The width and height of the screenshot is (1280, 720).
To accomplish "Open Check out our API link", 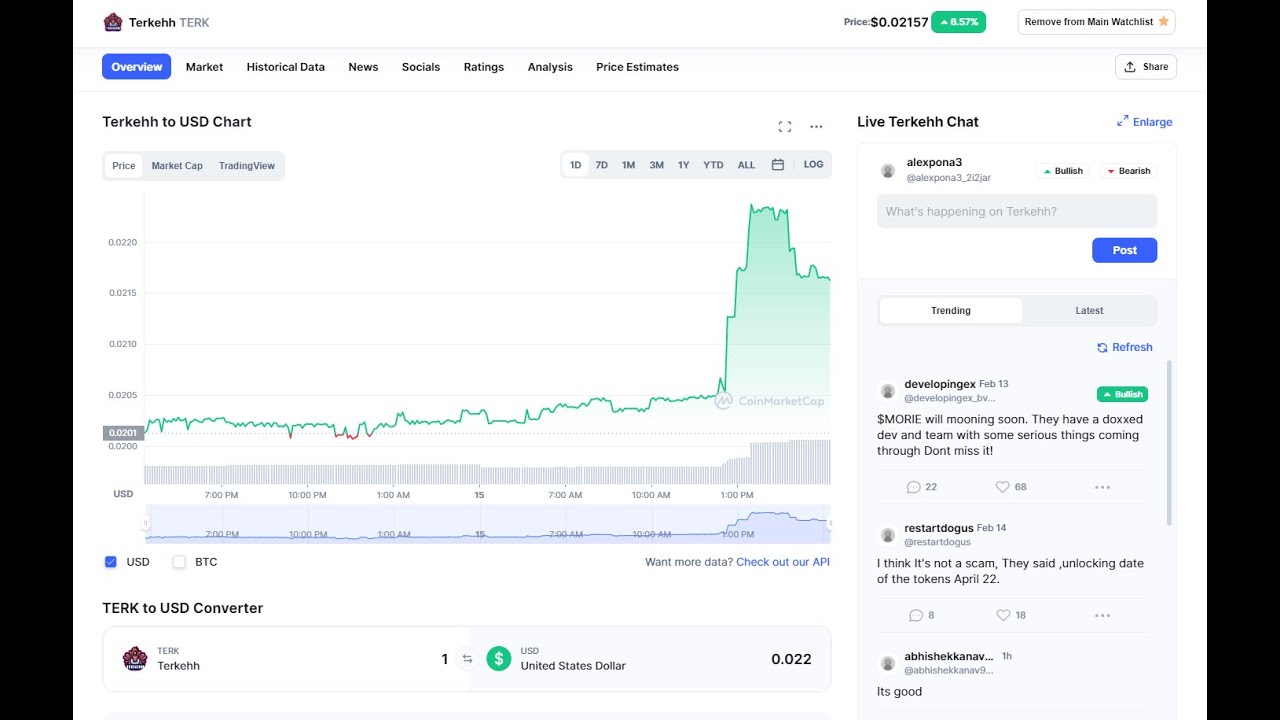I will [x=783, y=562].
